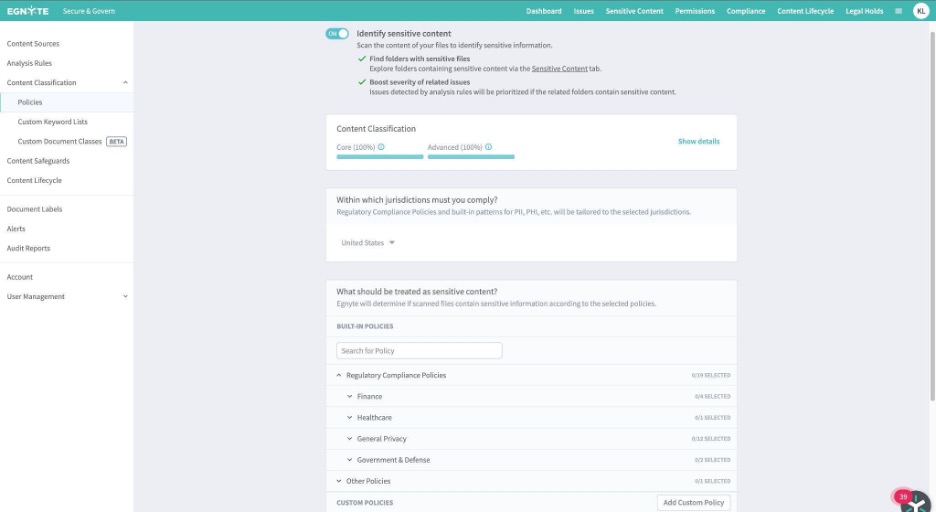Viewport: 936px width, 512px height.
Task: Click the info icon beside Core (100%)
Action: (381, 147)
